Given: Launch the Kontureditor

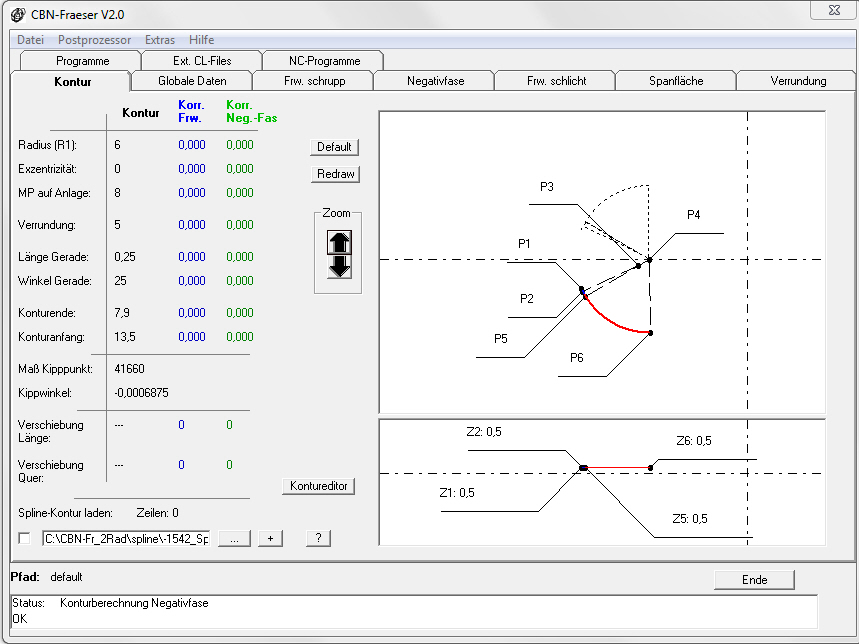Looking at the screenshot, I should (x=318, y=486).
